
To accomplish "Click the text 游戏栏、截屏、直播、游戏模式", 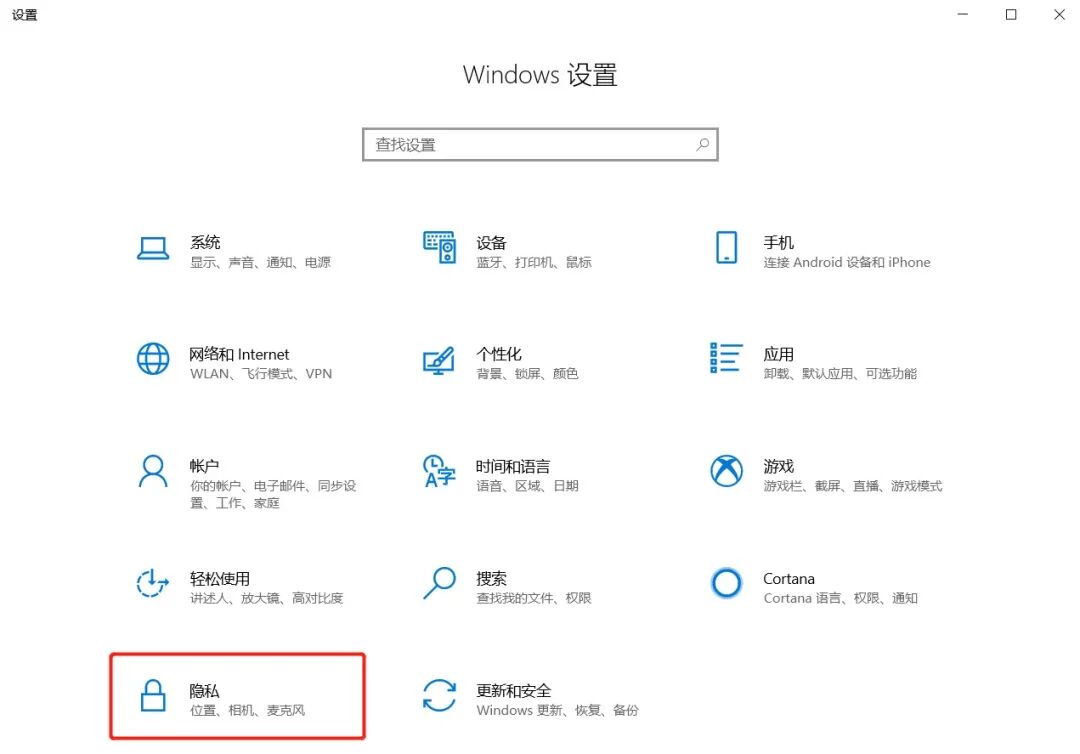I will coord(853,486).
